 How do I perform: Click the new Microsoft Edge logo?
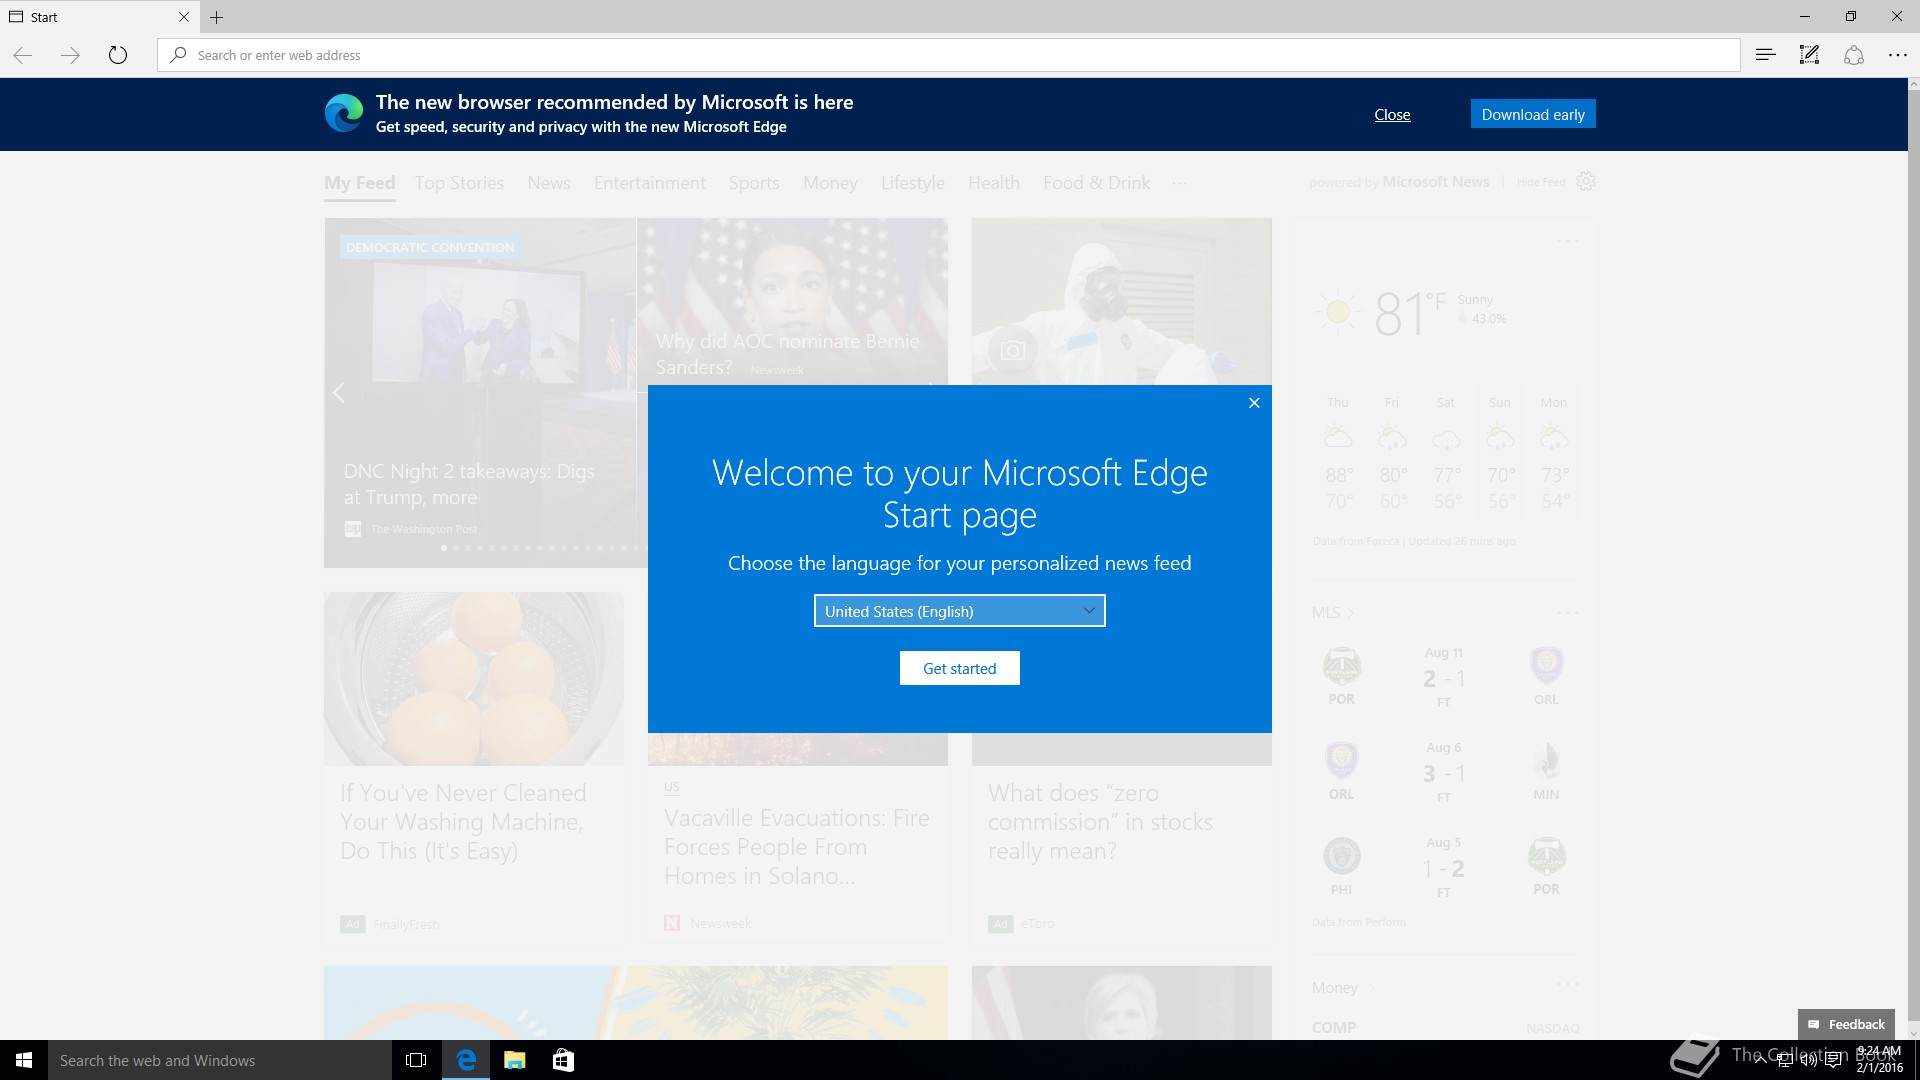[x=344, y=113]
